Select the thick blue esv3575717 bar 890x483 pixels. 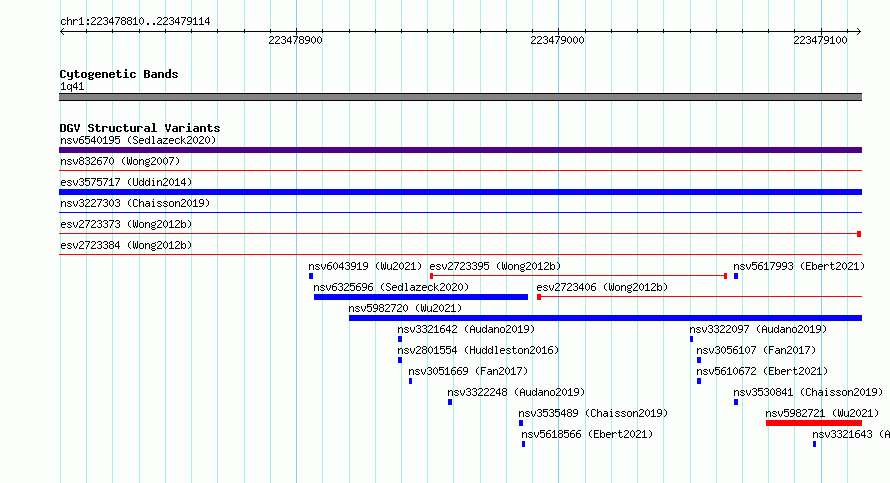pos(460,192)
